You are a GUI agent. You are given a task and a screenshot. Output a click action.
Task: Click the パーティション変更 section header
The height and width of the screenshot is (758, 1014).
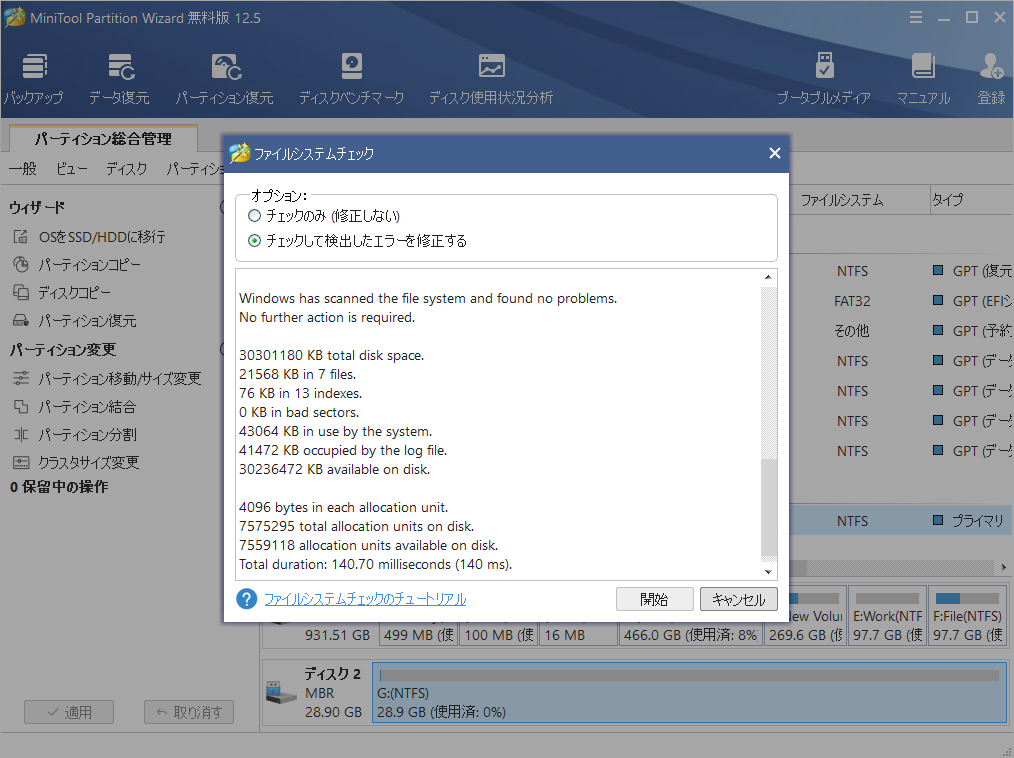click(63, 349)
